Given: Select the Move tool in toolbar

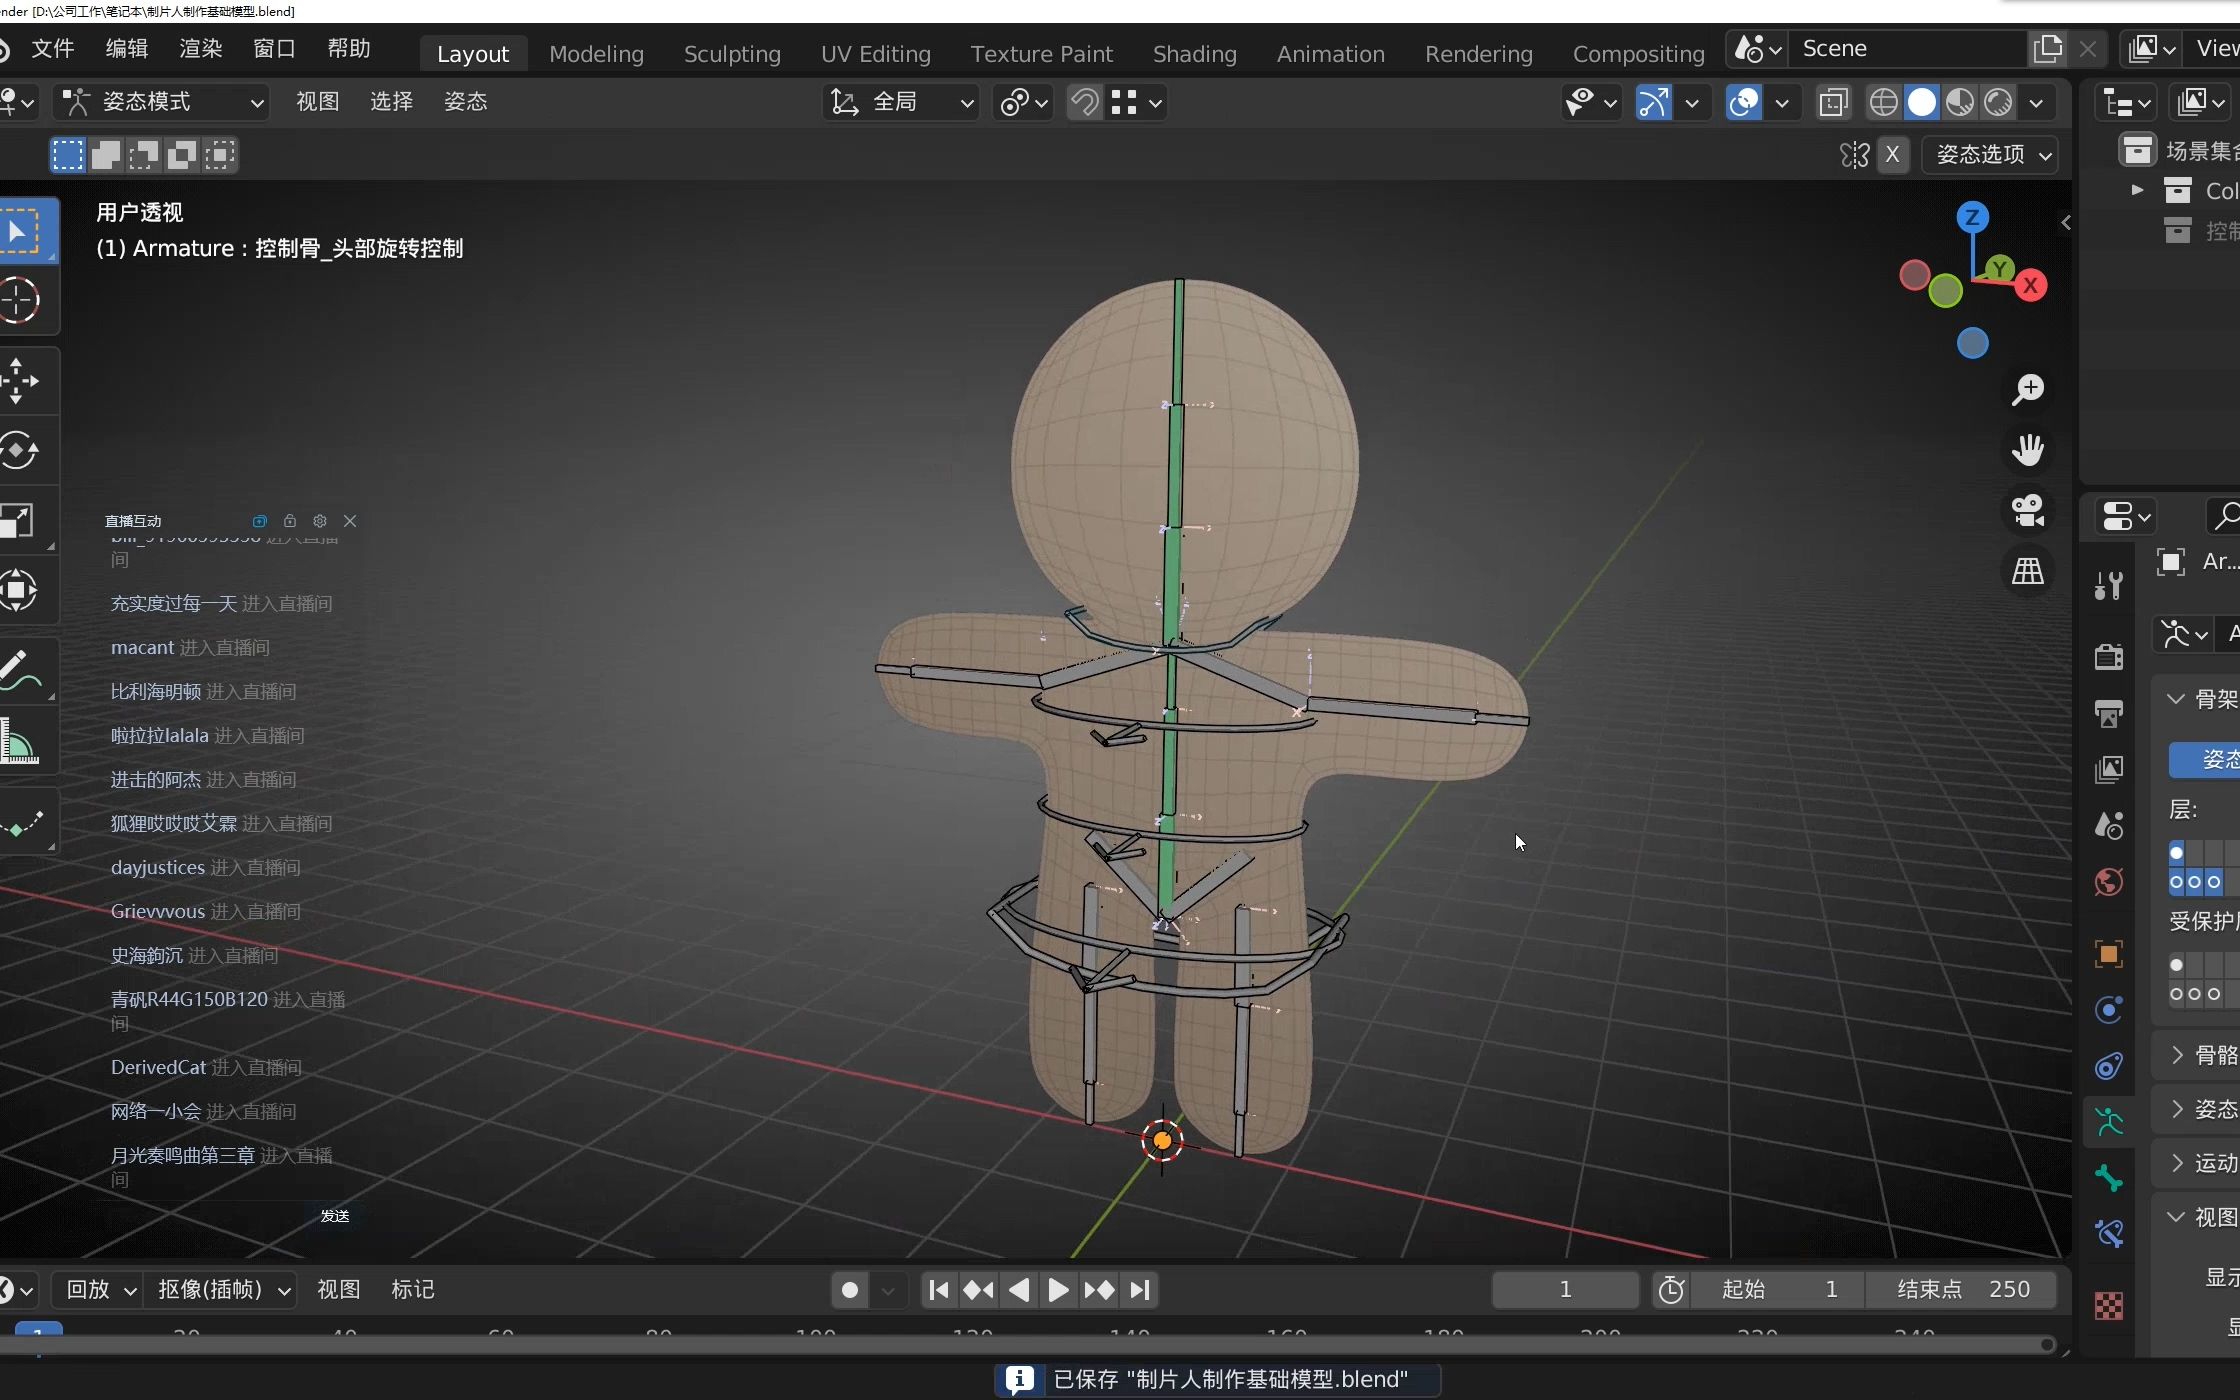Looking at the screenshot, I should tap(23, 381).
